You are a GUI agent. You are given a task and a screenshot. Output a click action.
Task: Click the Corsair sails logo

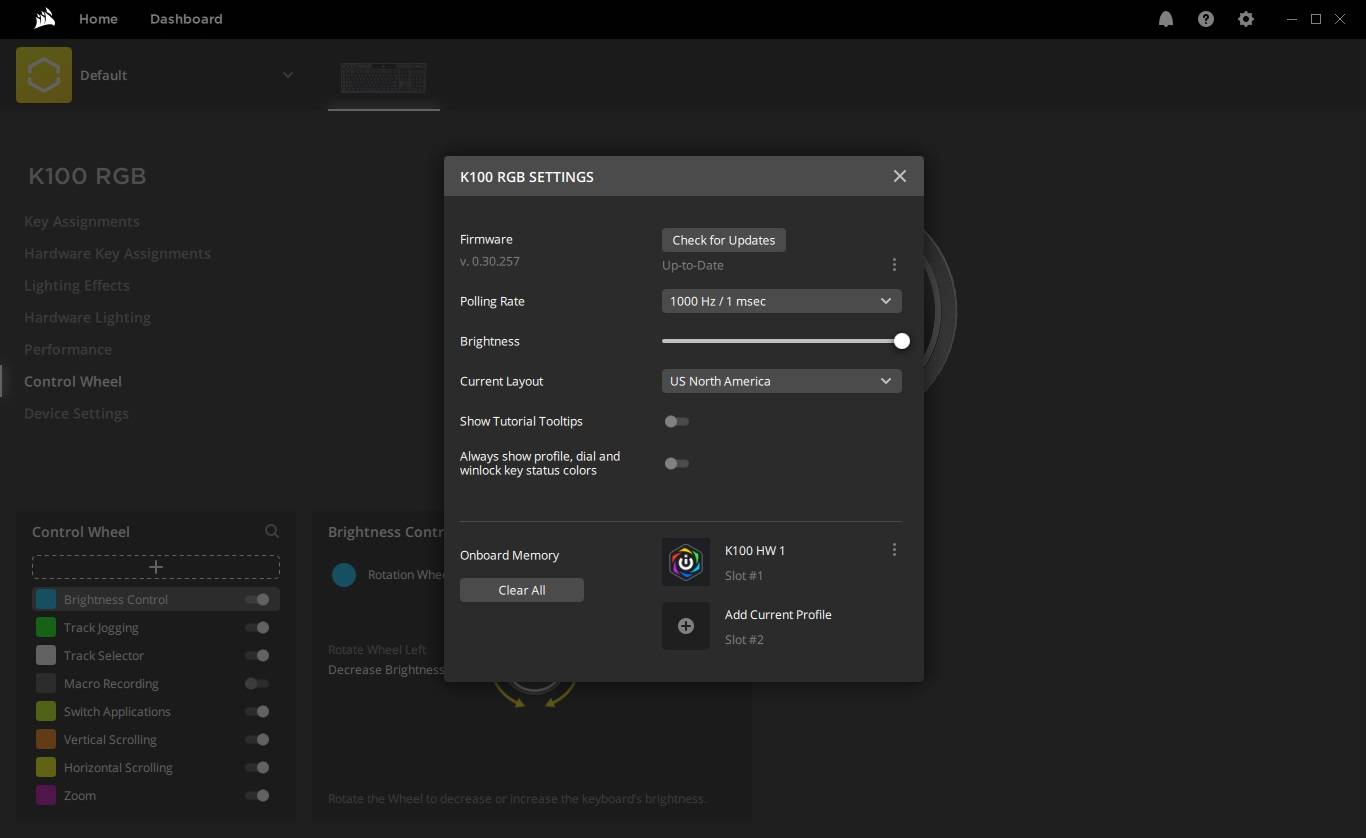[x=44, y=19]
